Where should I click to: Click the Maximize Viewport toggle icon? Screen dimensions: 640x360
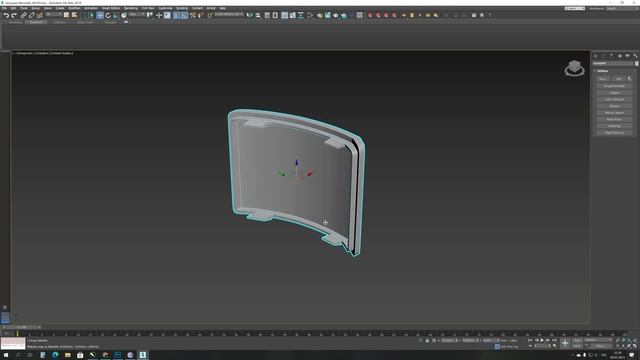click(x=635, y=346)
